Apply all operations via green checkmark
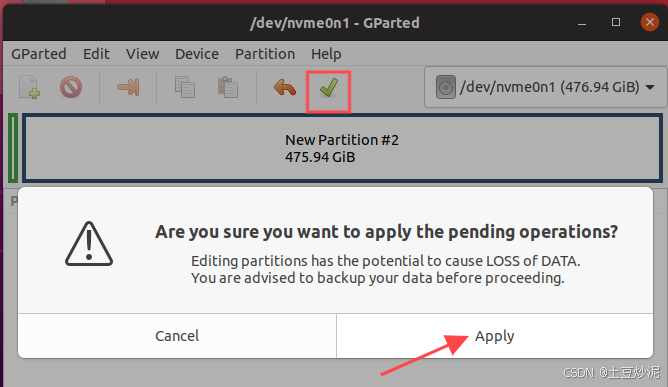Image resolution: width=668 pixels, height=387 pixels. 328,88
